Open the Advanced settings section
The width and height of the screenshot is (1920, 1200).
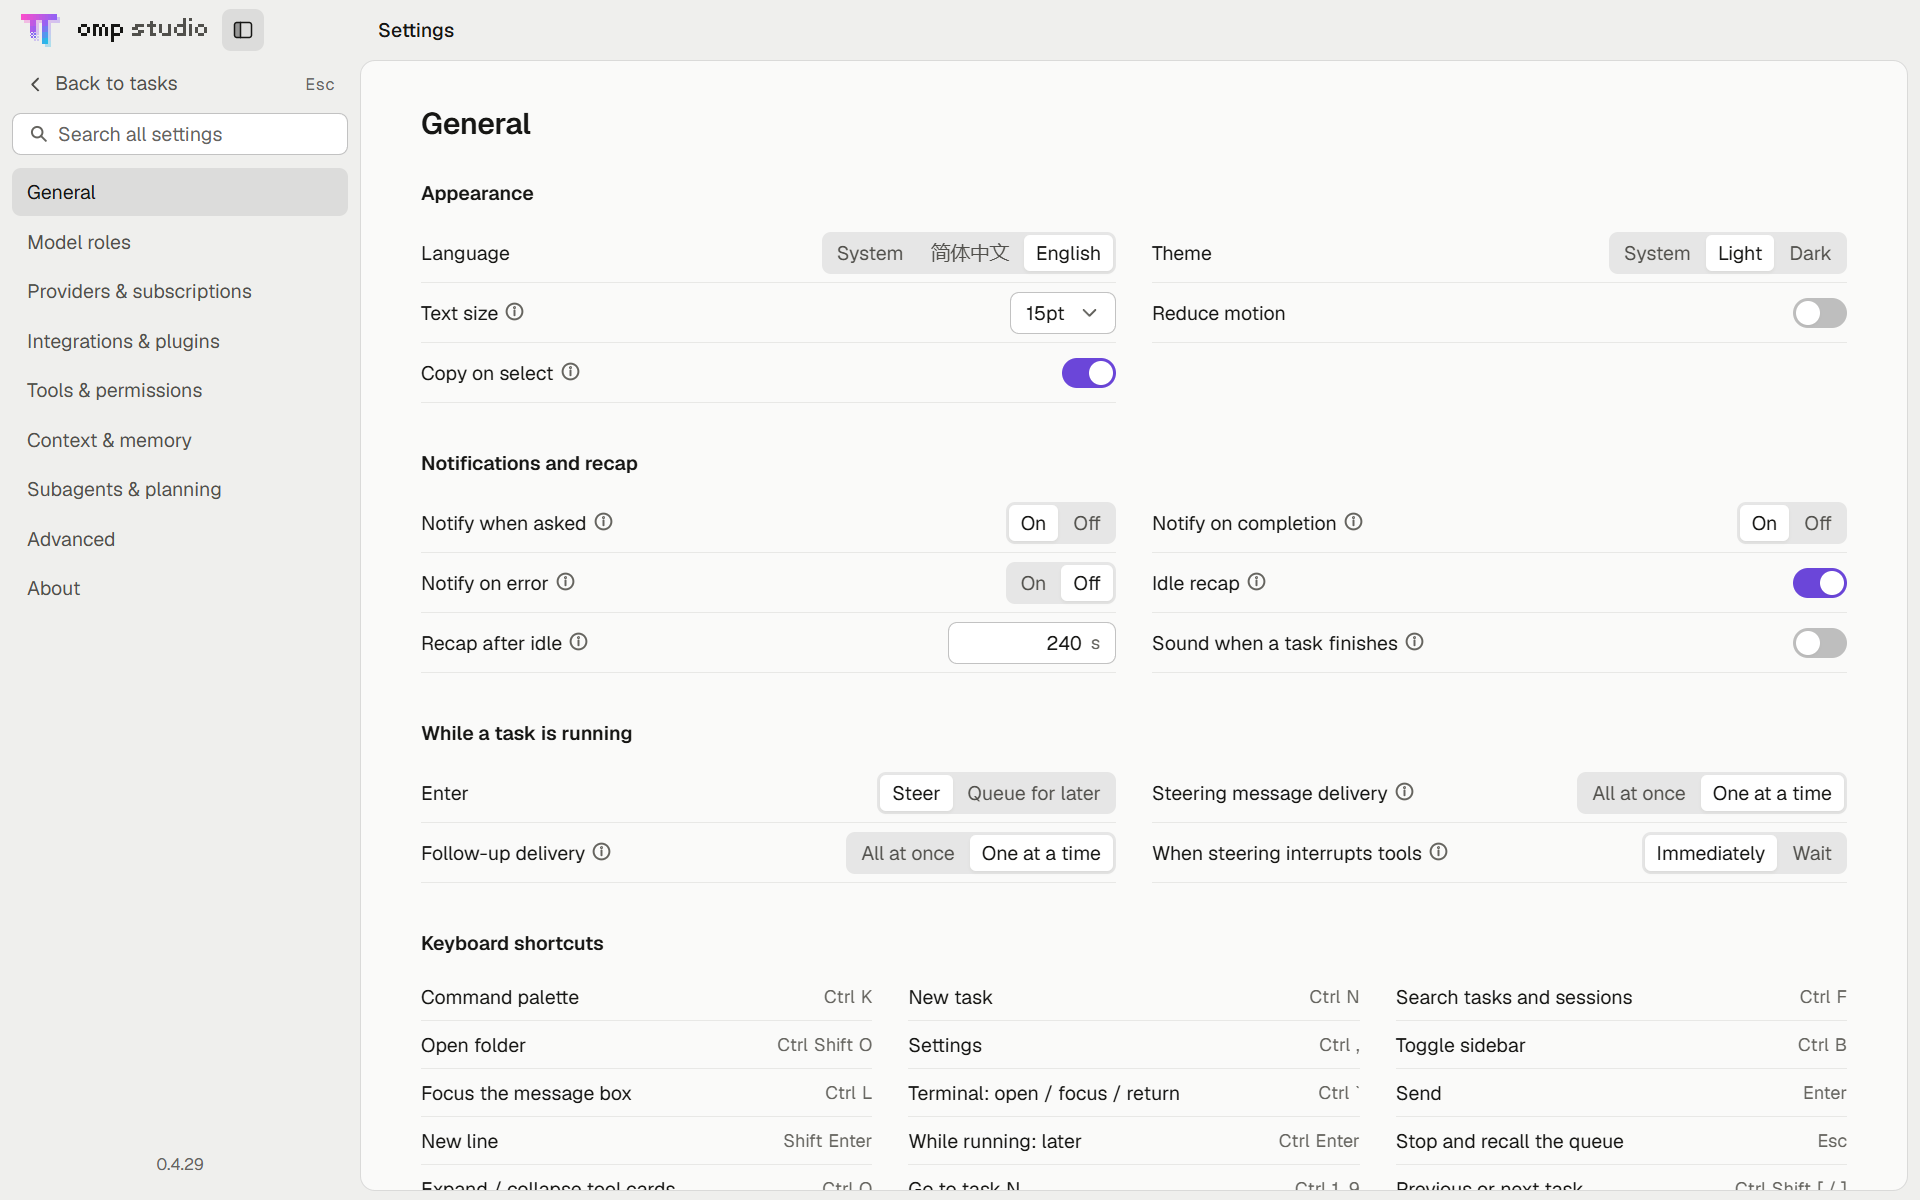pos(180,539)
